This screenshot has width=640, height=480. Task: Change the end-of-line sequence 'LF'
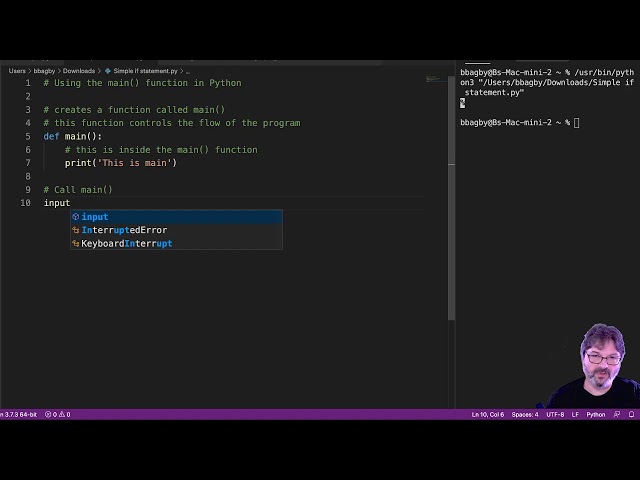pyautogui.click(x=575, y=414)
